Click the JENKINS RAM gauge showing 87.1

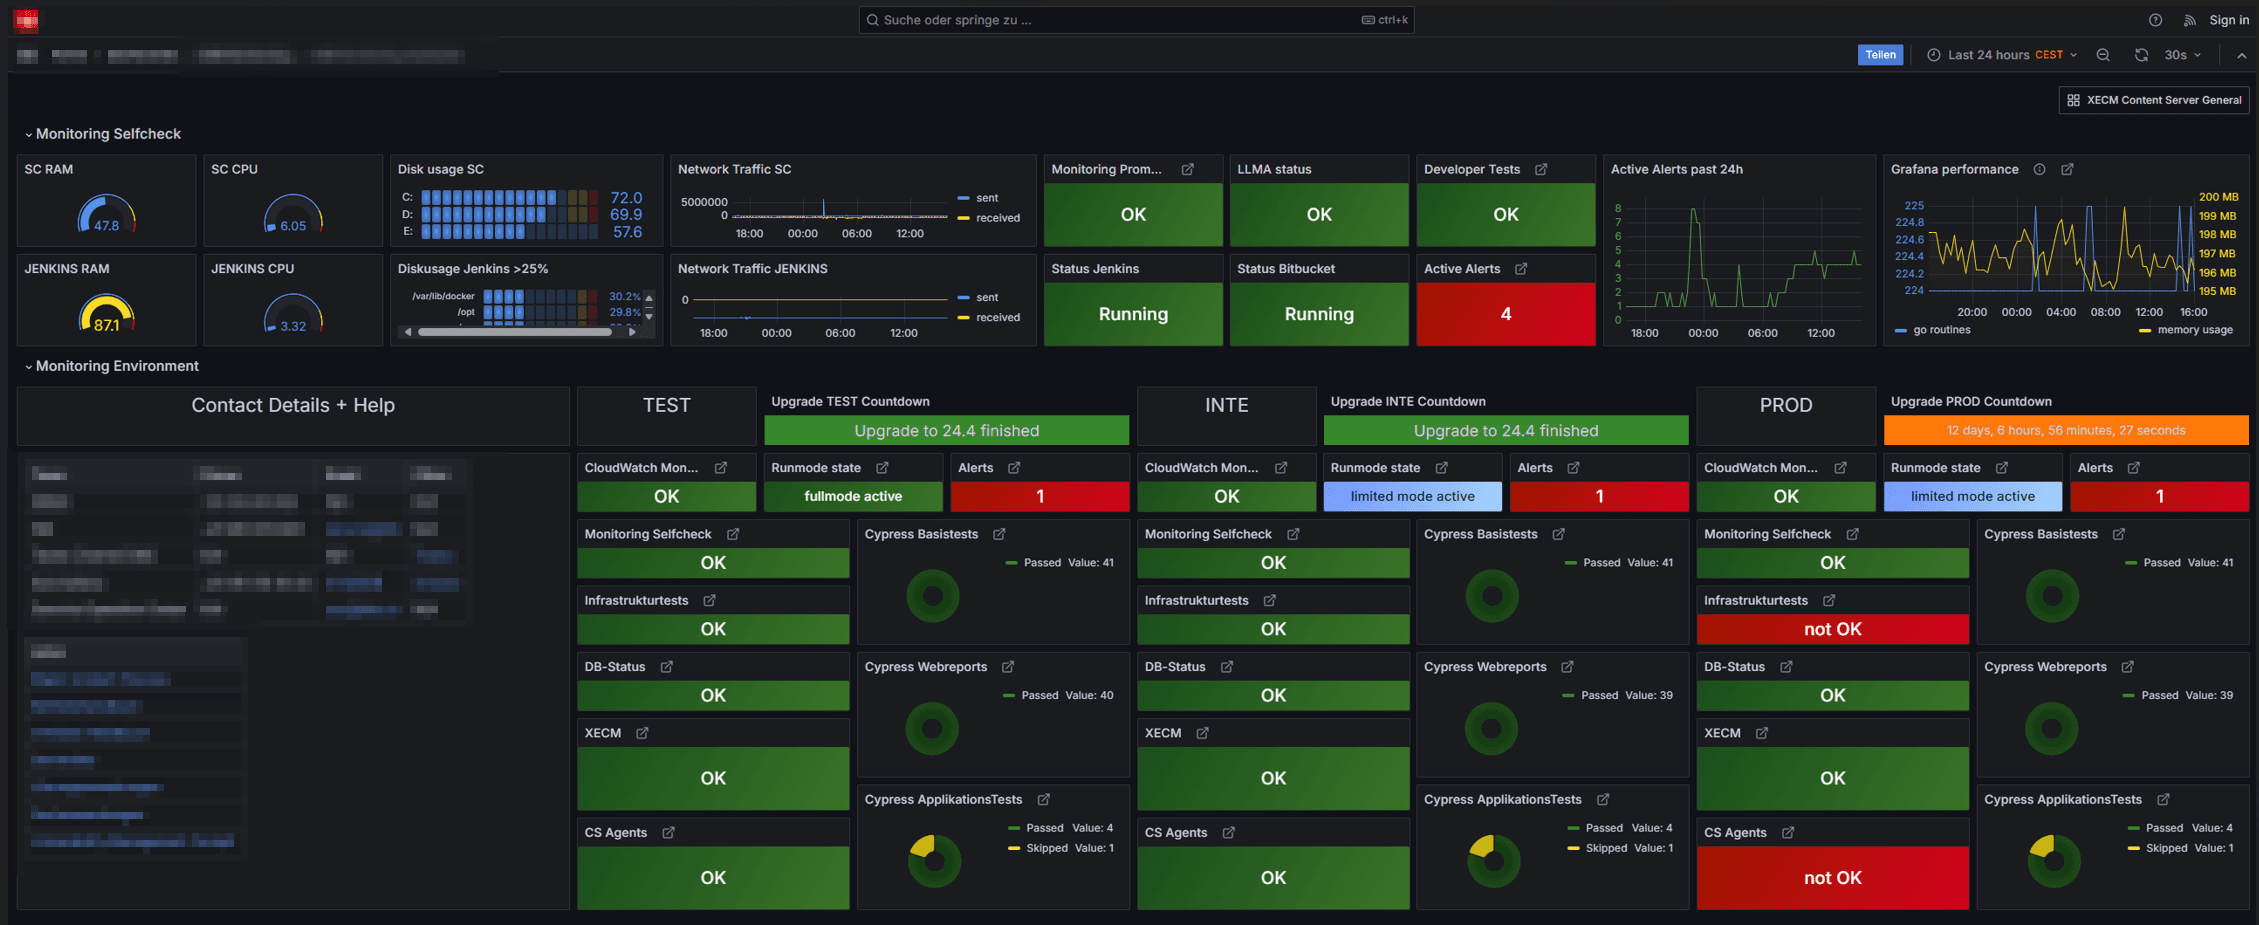click(x=106, y=313)
